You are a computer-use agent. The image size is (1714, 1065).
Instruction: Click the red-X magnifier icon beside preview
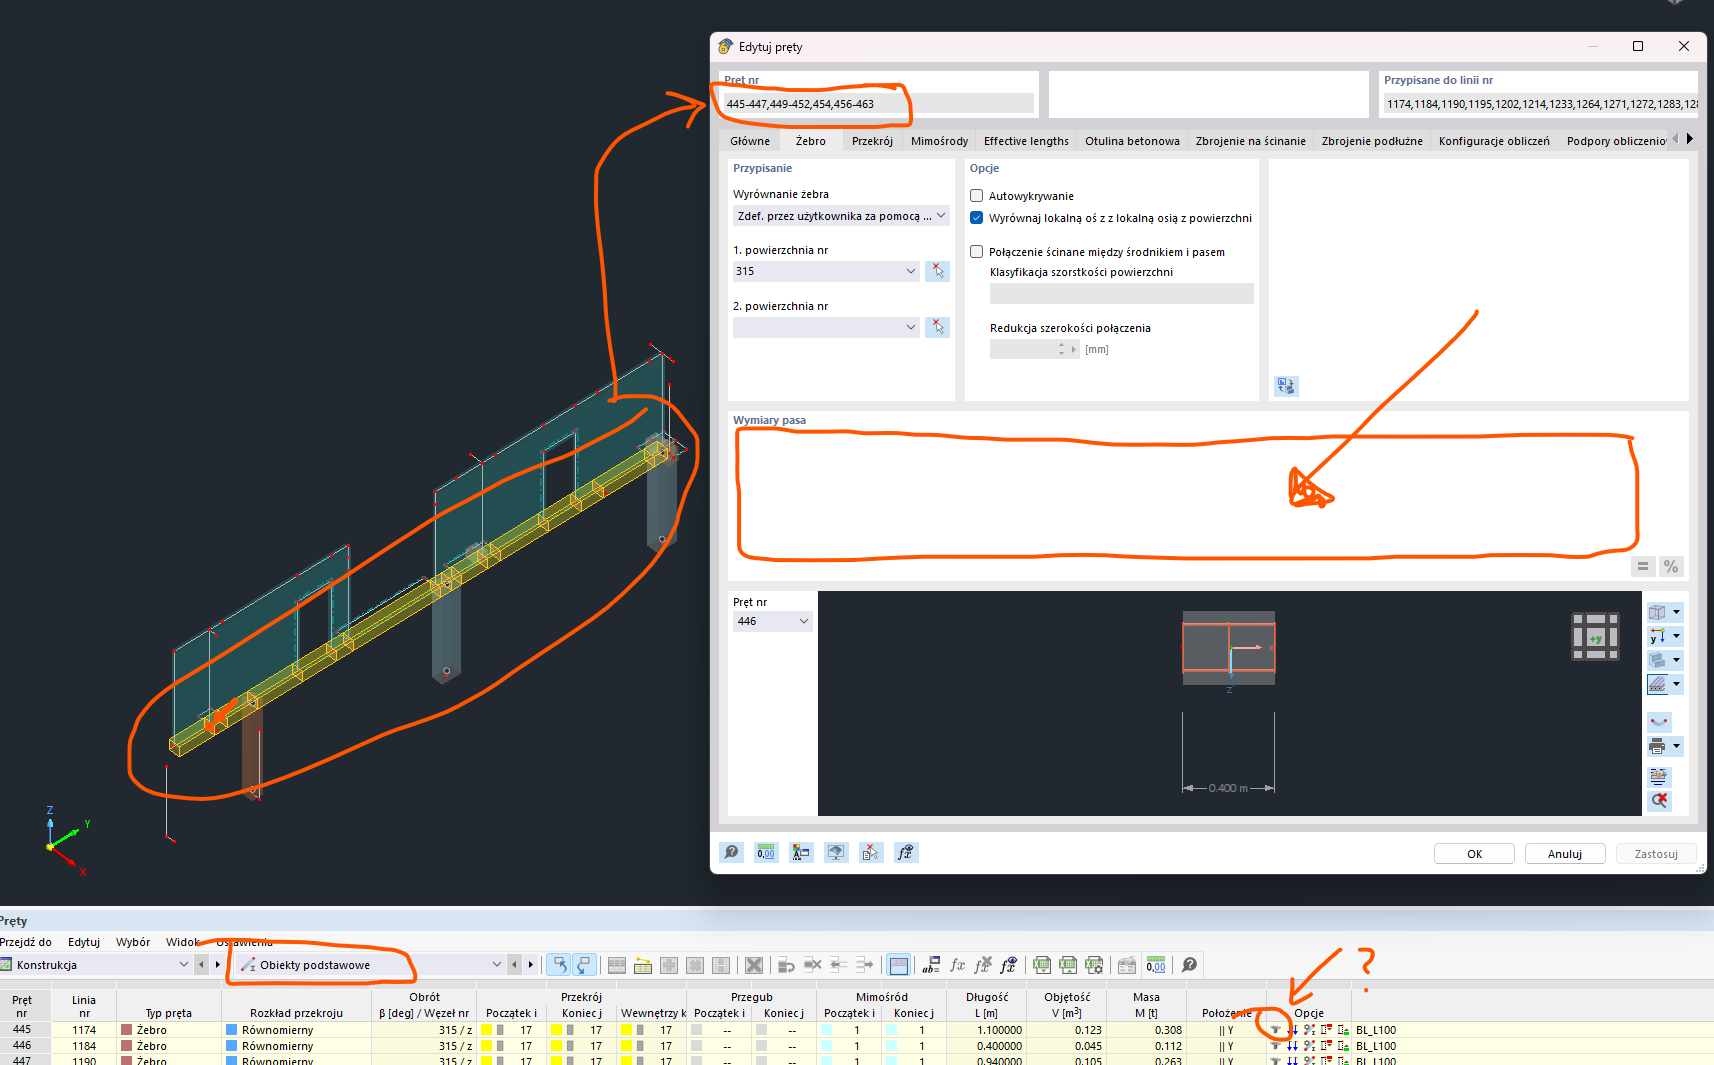[1659, 800]
